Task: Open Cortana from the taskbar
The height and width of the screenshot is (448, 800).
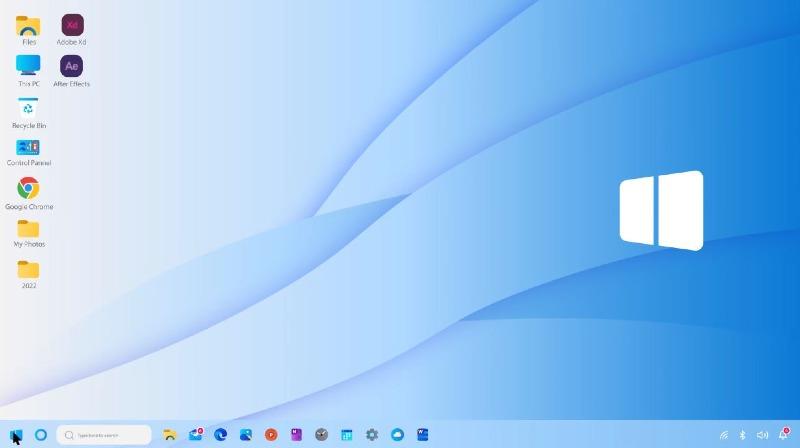Action: pyautogui.click(x=41, y=435)
